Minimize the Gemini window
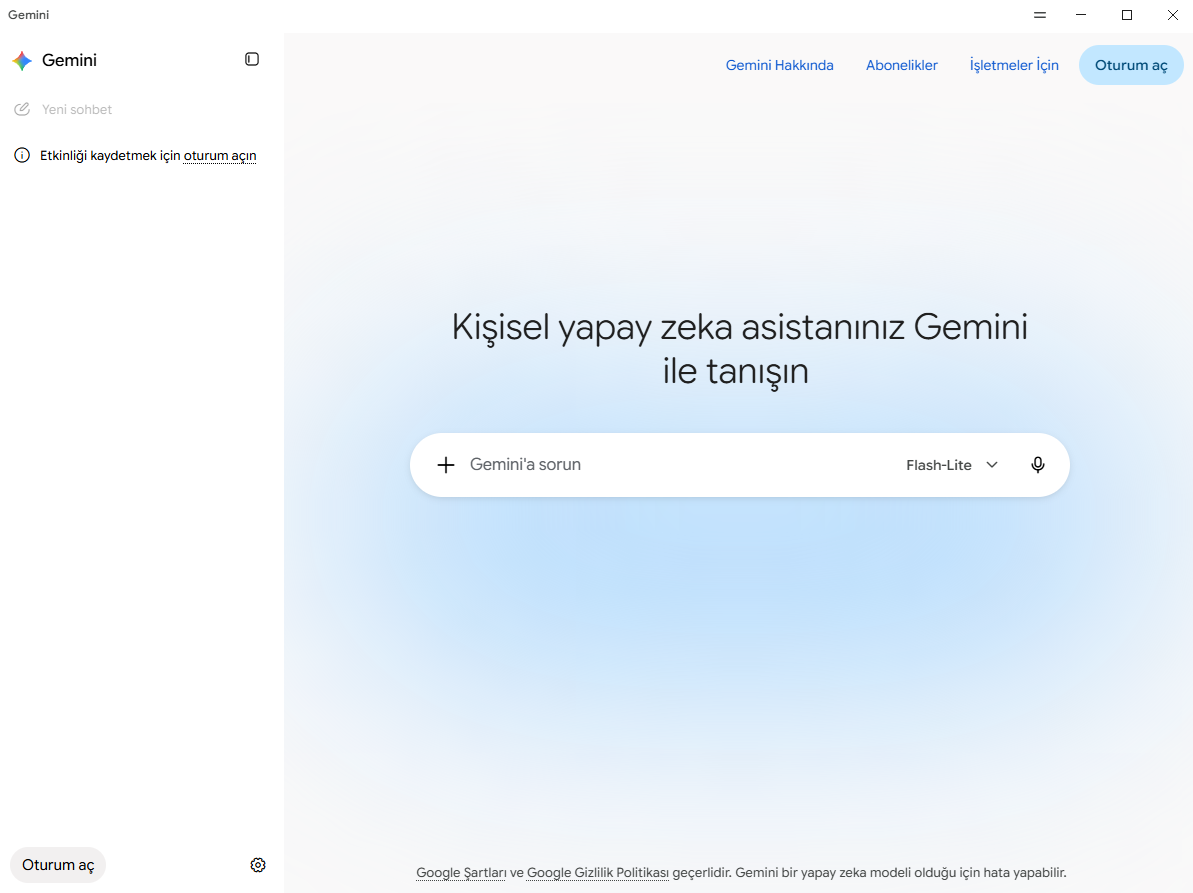Viewport: 1193px width, 893px height. pyautogui.click(x=1081, y=15)
